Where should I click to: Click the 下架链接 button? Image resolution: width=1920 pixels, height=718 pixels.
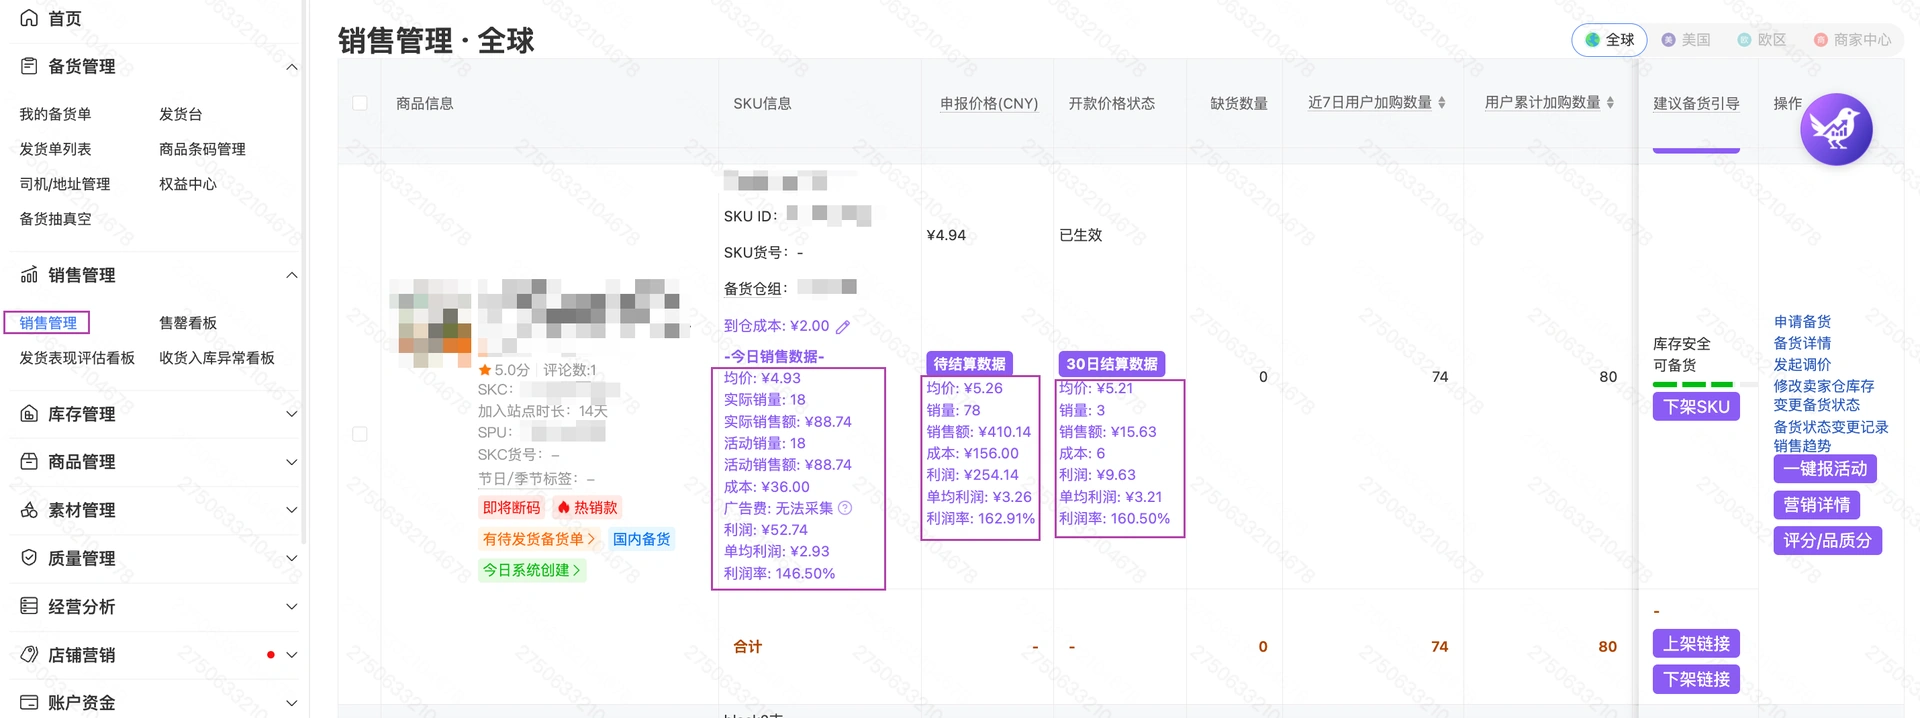pos(1696,680)
